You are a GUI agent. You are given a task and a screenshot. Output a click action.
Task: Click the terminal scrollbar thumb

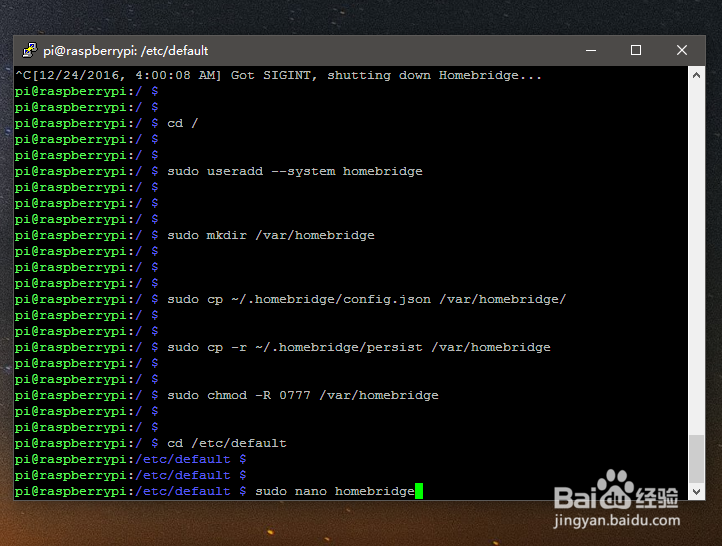tap(696, 459)
